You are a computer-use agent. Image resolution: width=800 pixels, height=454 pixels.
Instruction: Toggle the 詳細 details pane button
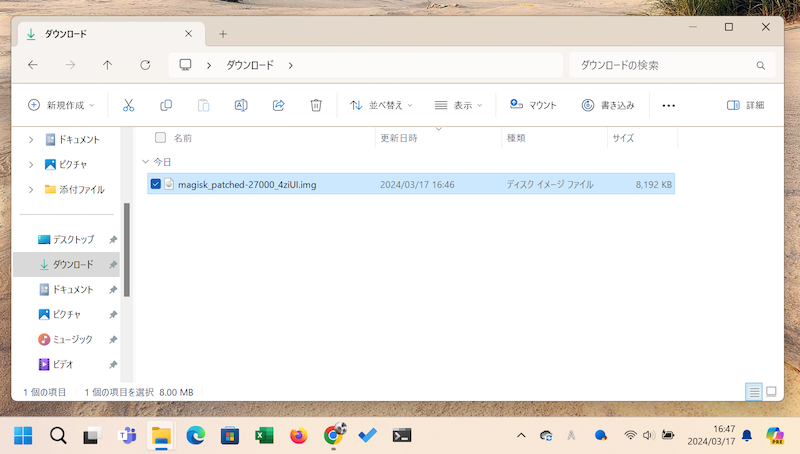[x=746, y=105]
